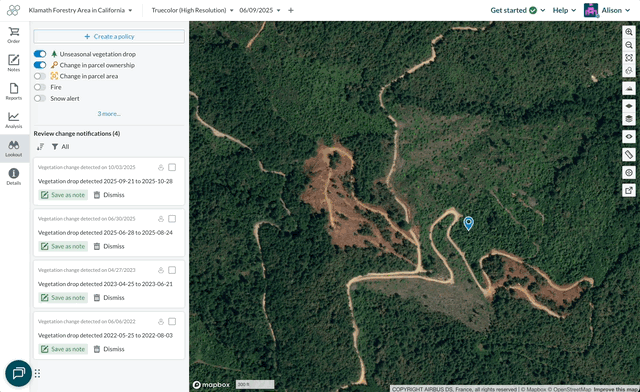The height and width of the screenshot is (392, 640).
Task: Disable Unseasonal vegetation drop toggle
Action: tap(40, 54)
